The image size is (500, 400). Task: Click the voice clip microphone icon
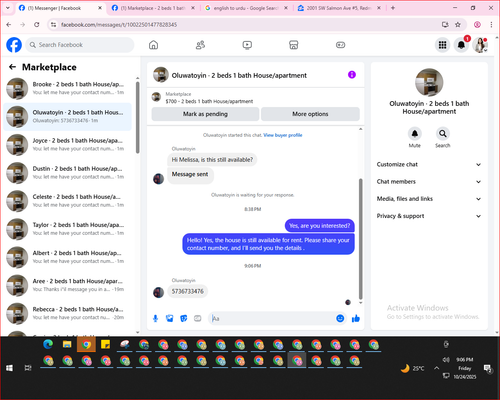(155, 319)
